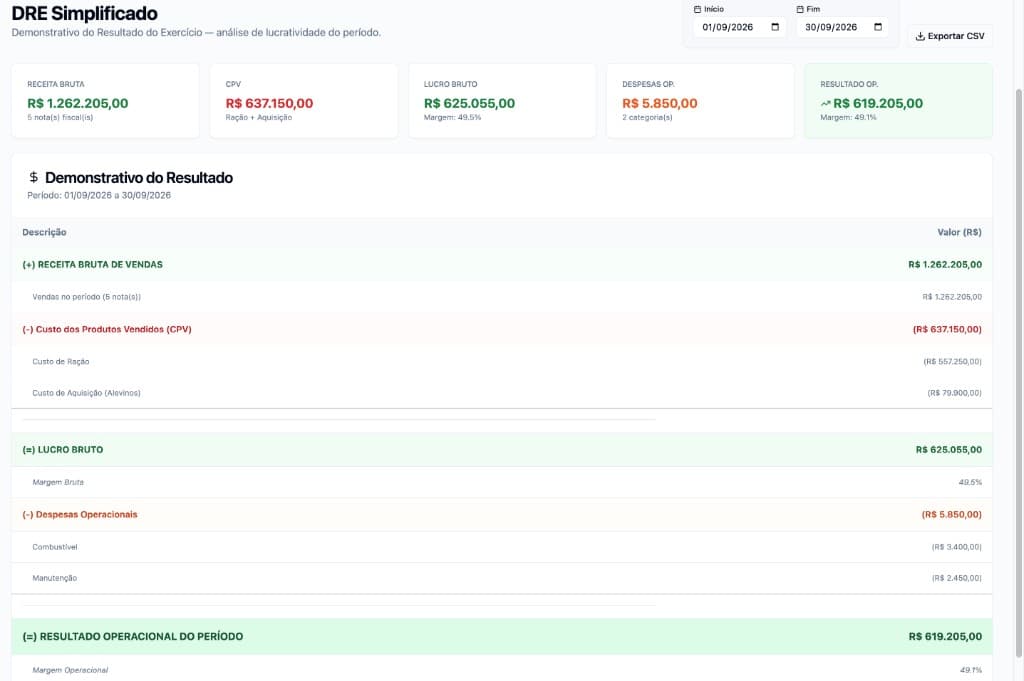
Task: Click the small calendar icon beside Início label
Action: (x=697, y=9)
